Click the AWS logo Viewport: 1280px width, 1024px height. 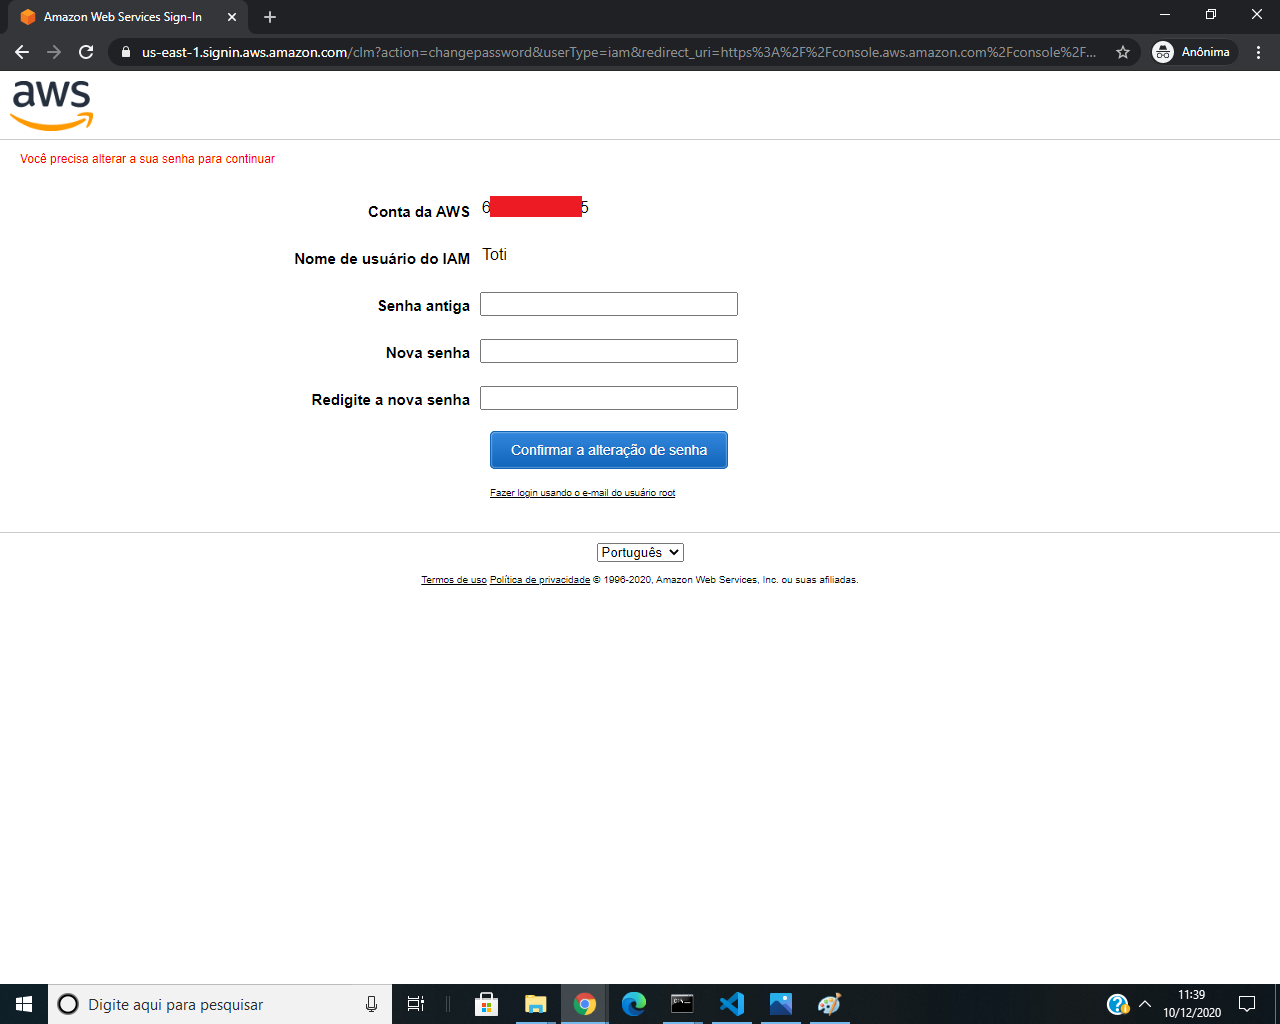[x=52, y=106]
